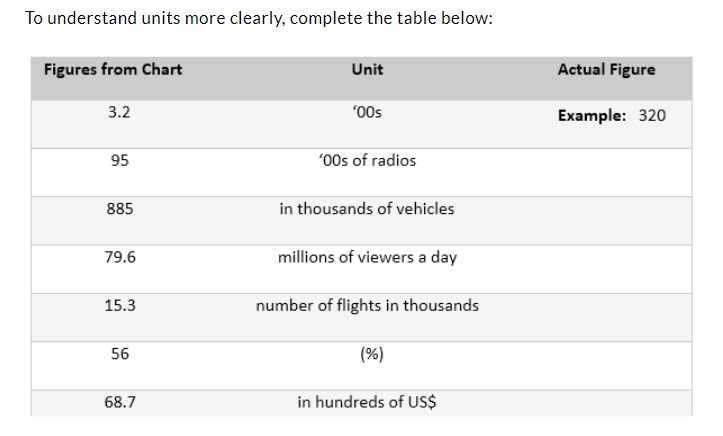Select the 'in hundreds of US$' cell
Image resolution: width=723 pixels, height=436 pixels.
[x=367, y=402]
